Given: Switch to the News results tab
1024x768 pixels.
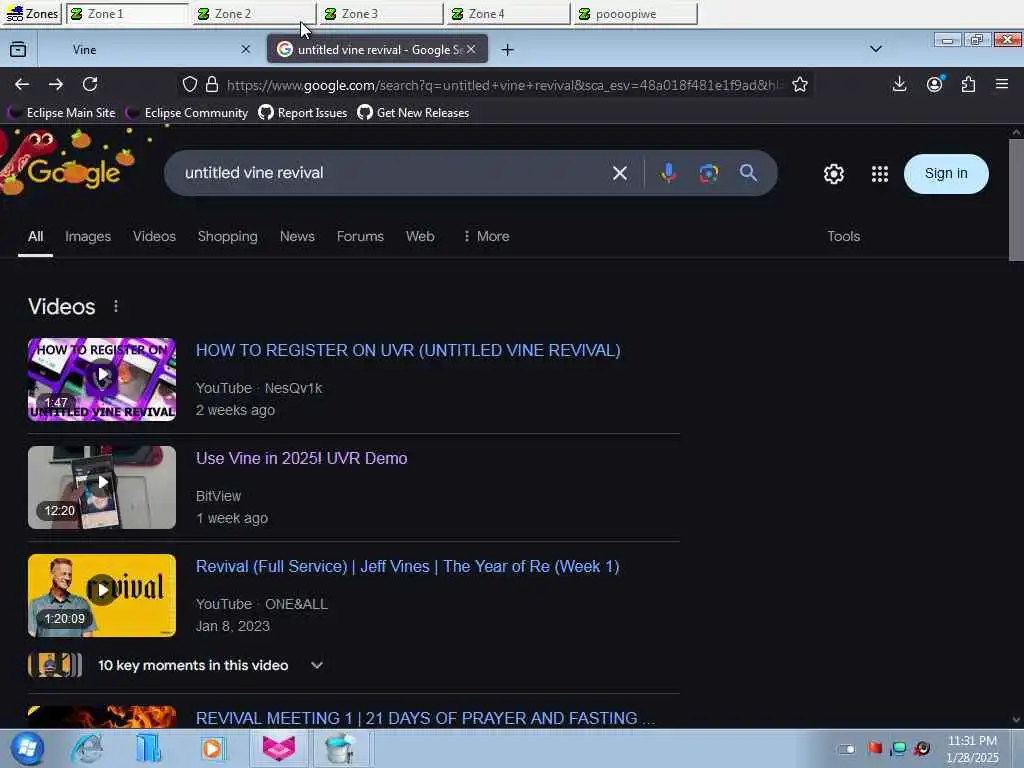Looking at the screenshot, I should 297,236.
